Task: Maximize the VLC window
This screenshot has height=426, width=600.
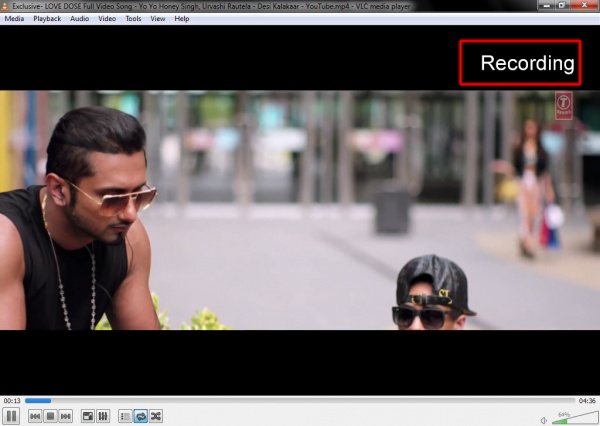Action: pyautogui.click(x=562, y=5)
